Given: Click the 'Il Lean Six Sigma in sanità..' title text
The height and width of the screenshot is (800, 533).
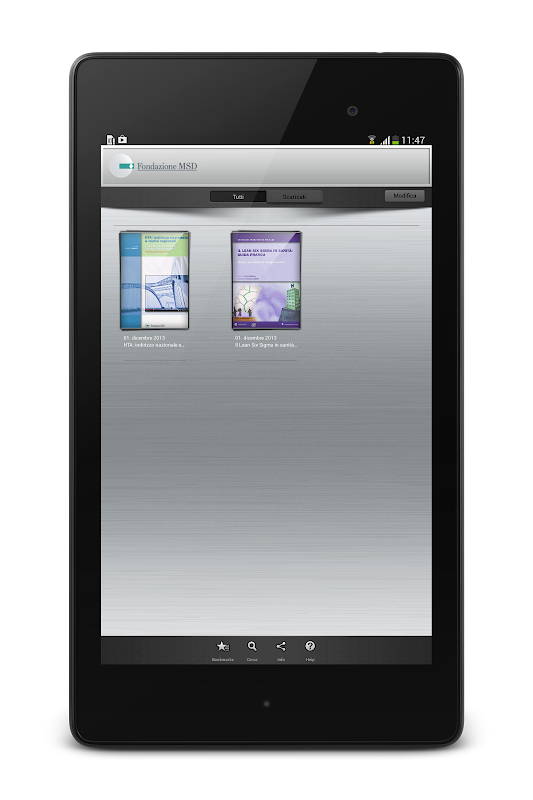Looking at the screenshot, I should click(266, 345).
